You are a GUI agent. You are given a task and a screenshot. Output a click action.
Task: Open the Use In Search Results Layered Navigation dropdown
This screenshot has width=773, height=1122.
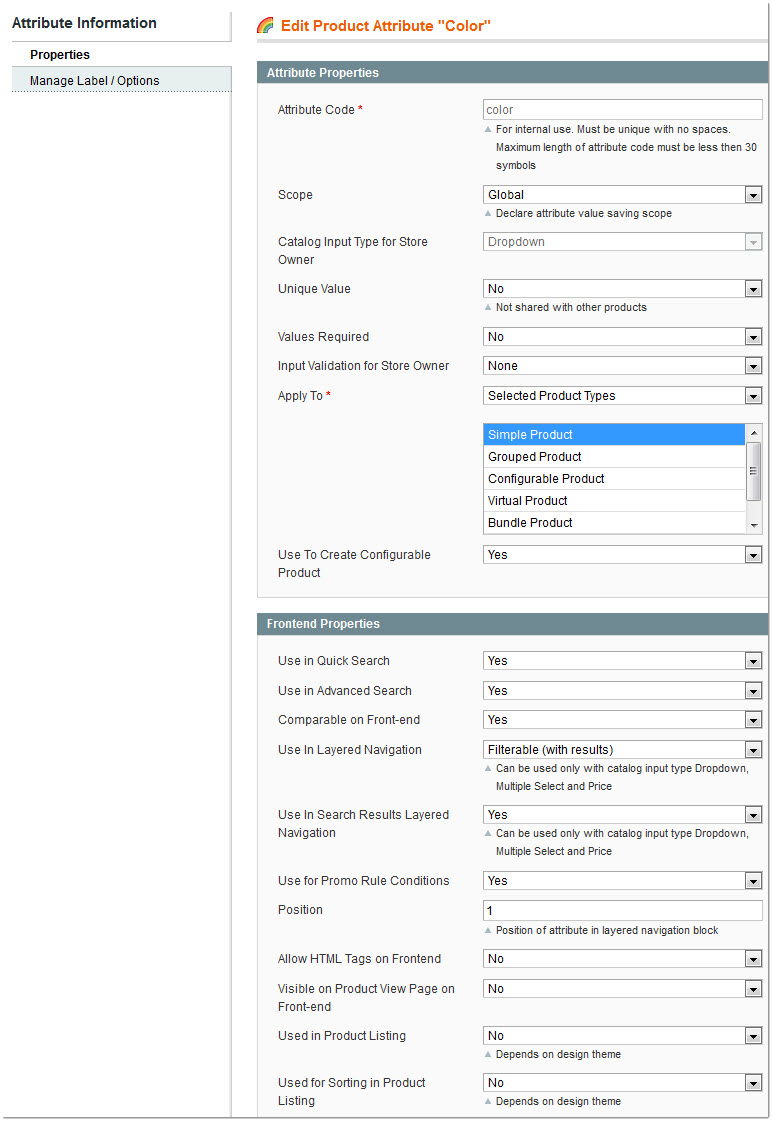(622, 814)
